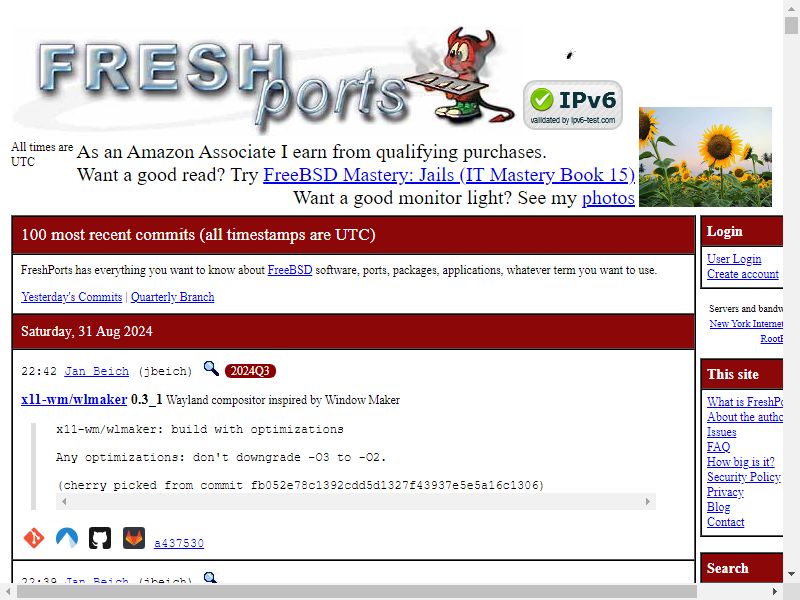Open commit hash a437530 link

pyautogui.click(x=179, y=543)
